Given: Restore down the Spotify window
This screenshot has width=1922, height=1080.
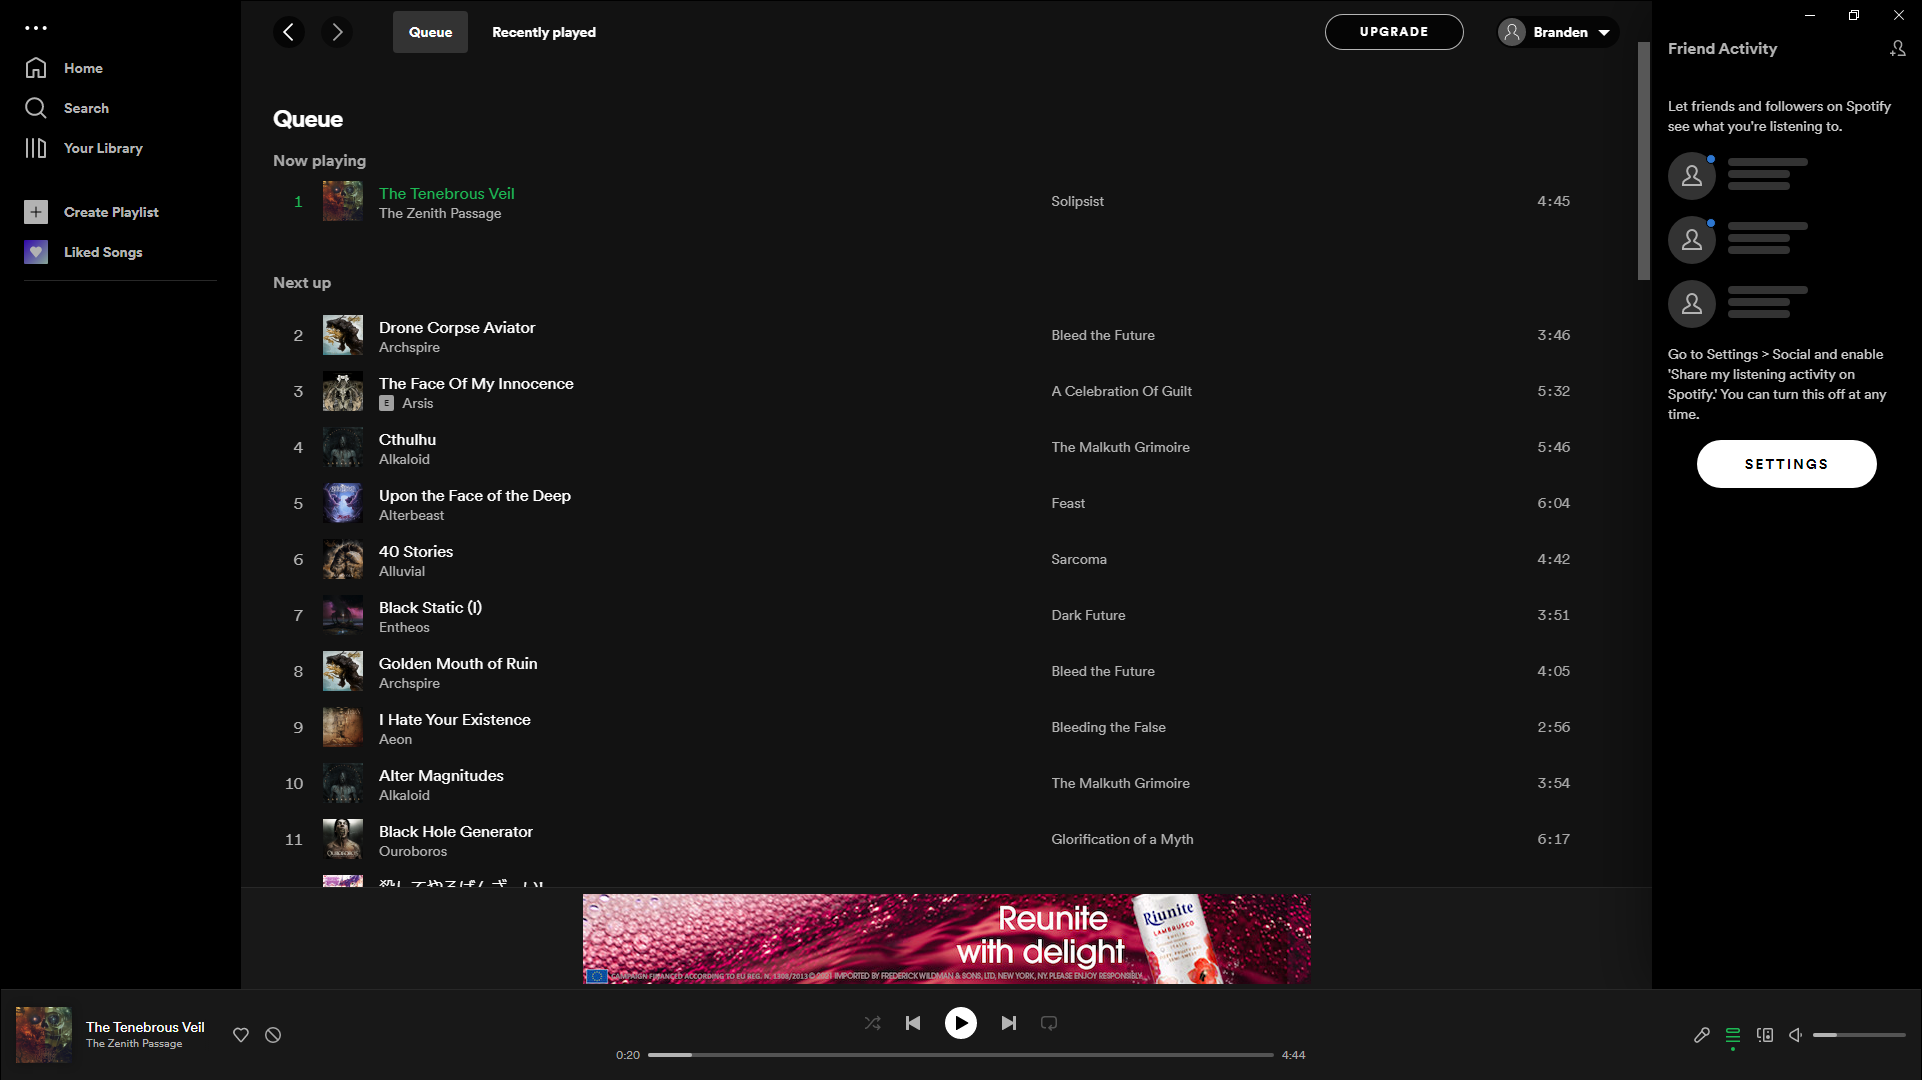Looking at the screenshot, I should click(1853, 15).
